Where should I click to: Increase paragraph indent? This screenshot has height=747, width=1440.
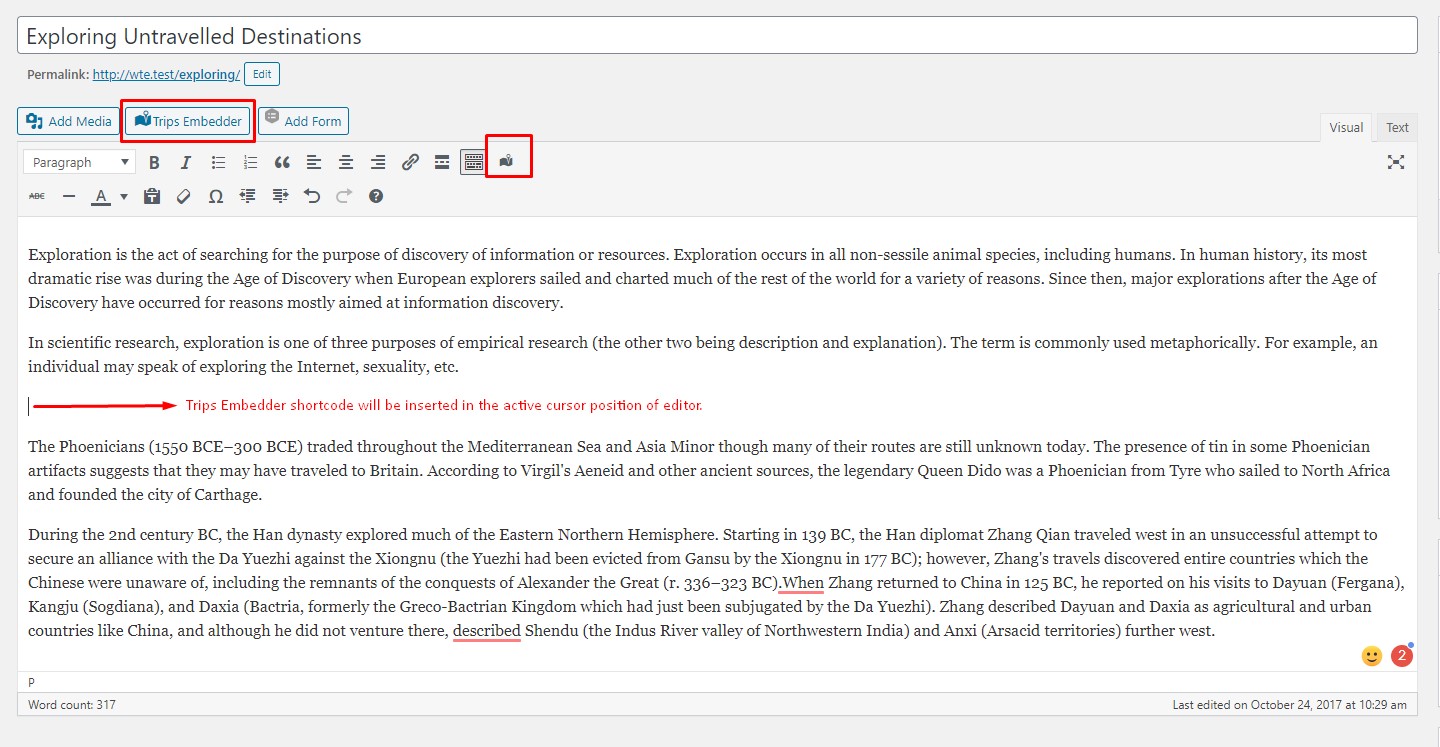point(280,196)
